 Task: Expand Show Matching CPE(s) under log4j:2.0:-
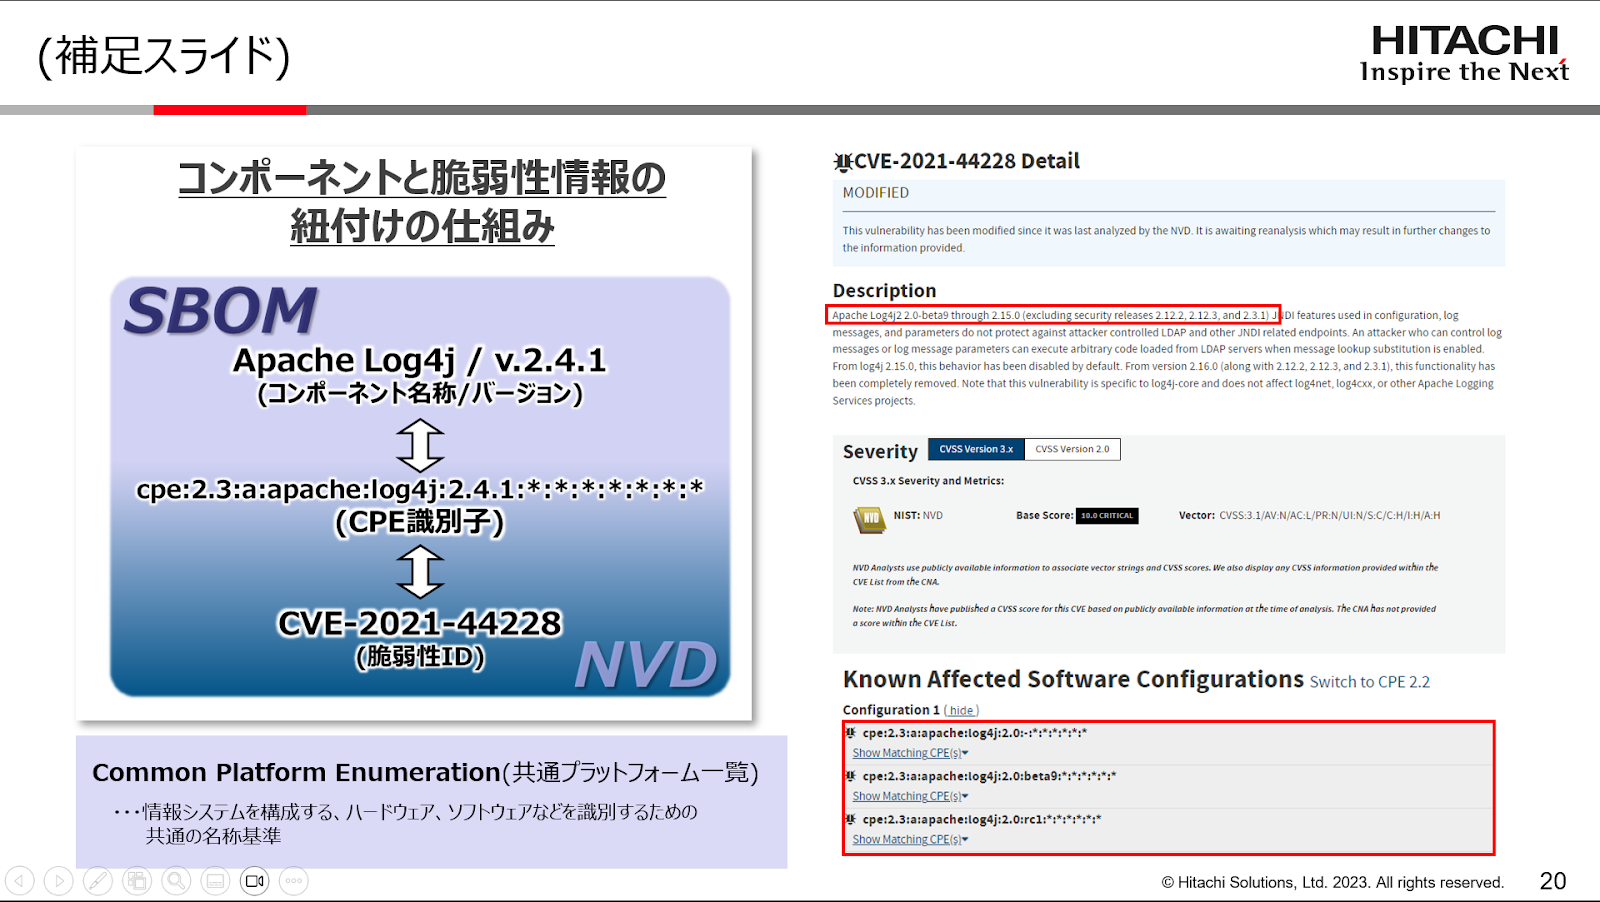point(909,753)
